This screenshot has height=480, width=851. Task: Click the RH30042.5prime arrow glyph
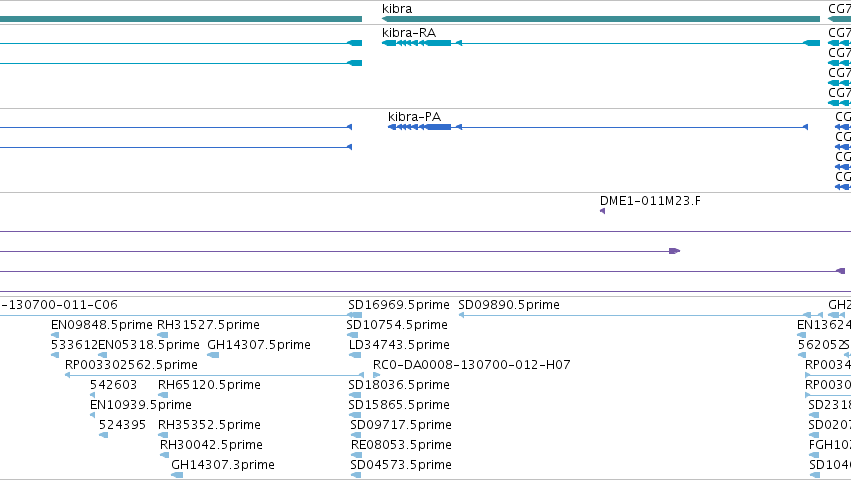tap(164, 455)
